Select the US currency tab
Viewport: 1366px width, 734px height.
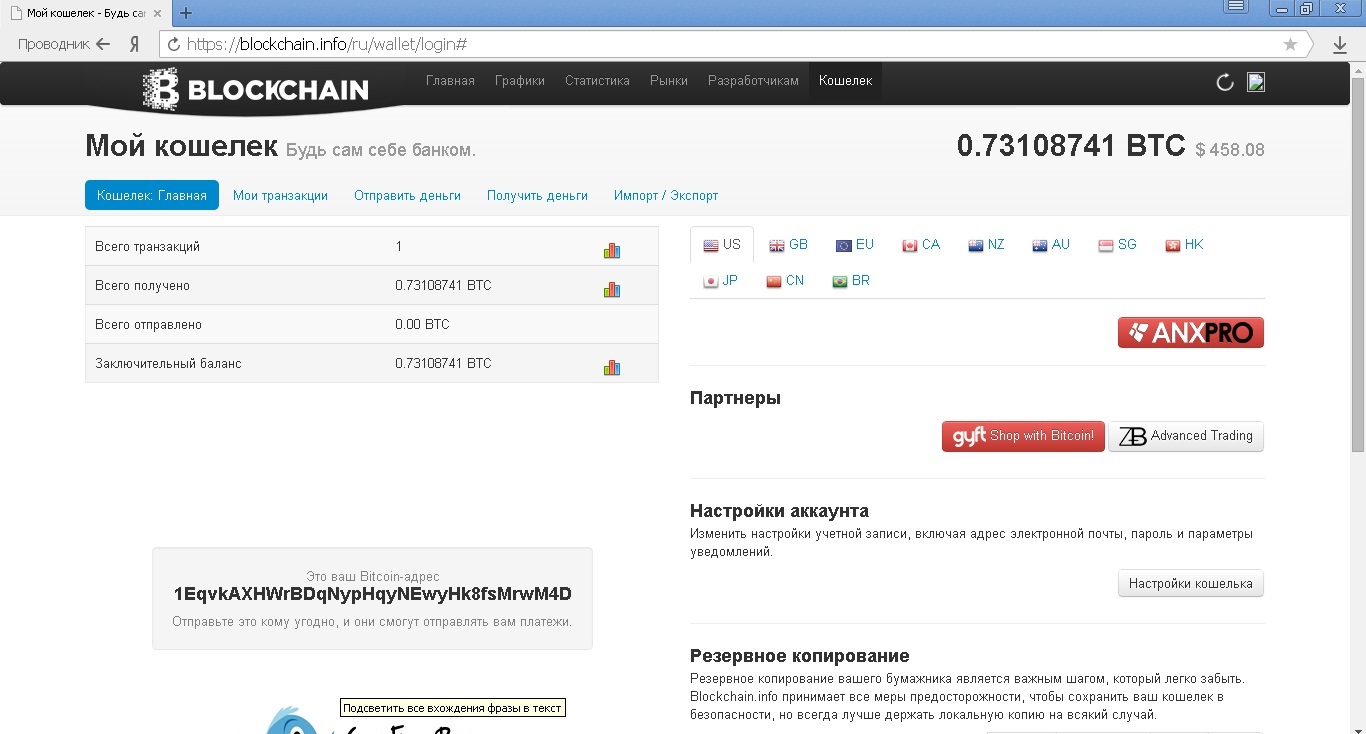(722, 245)
